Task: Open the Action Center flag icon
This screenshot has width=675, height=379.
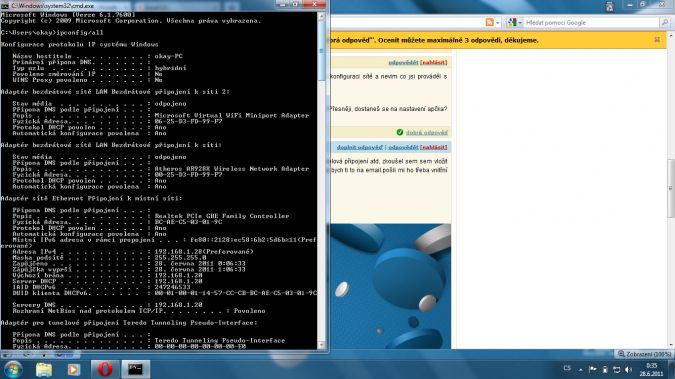Action: tap(592, 370)
